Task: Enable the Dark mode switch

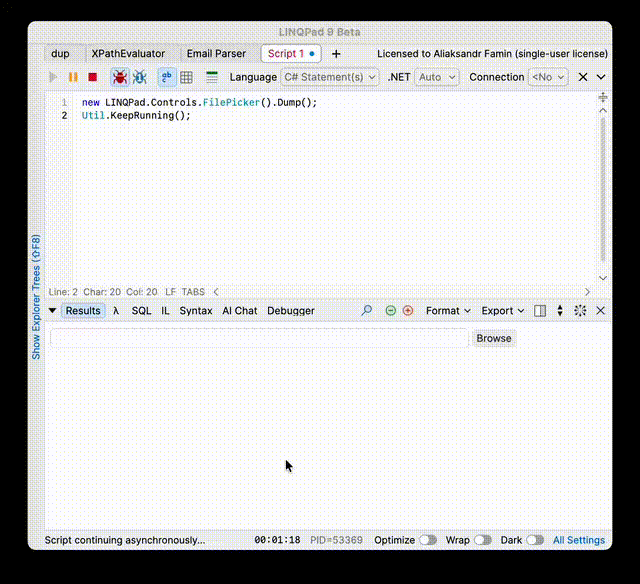Action: pyautogui.click(x=535, y=540)
